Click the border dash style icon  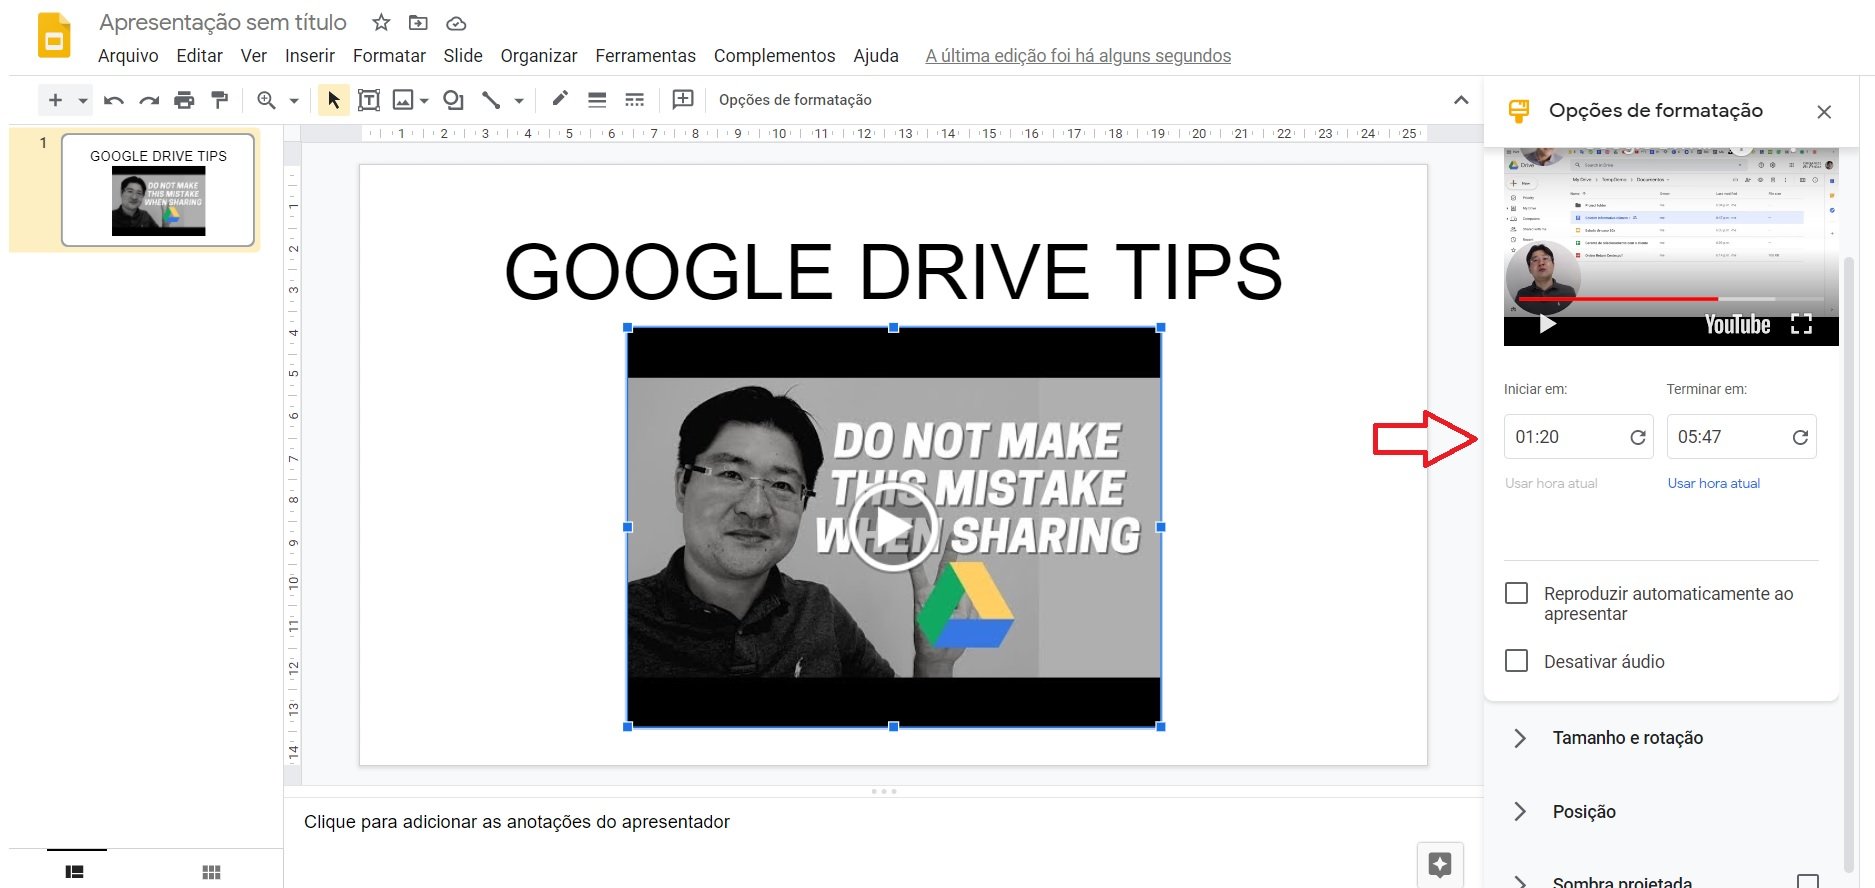tap(635, 100)
